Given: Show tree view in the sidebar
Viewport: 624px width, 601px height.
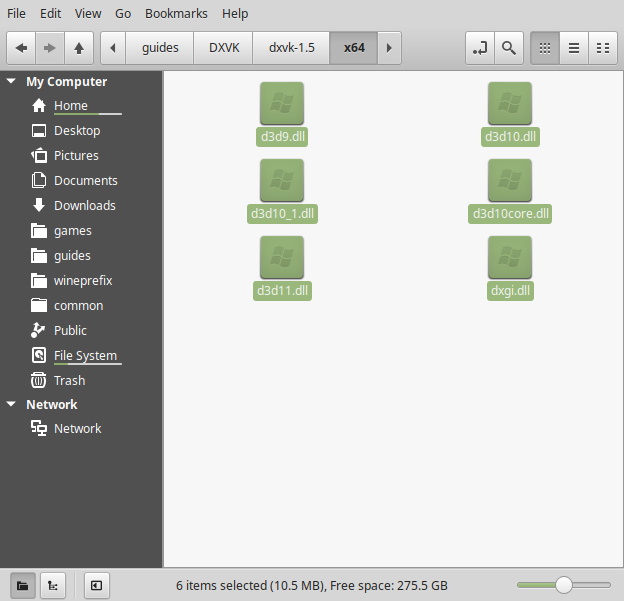Looking at the screenshot, I should pos(53,585).
